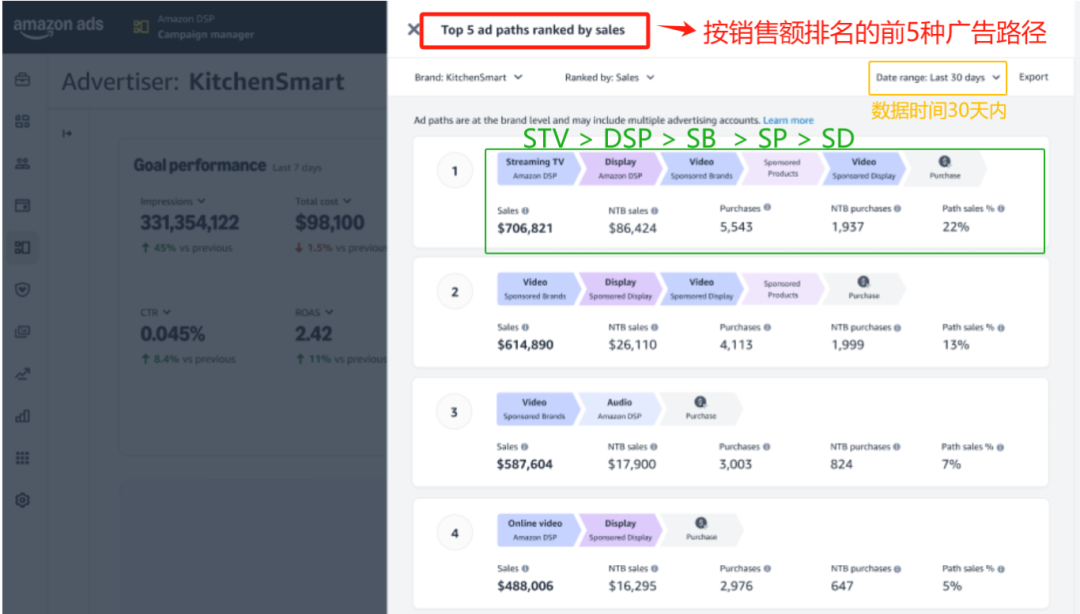Click the info icon next to Sales in path 2
This screenshot has height=614, width=1080.
(x=526, y=327)
